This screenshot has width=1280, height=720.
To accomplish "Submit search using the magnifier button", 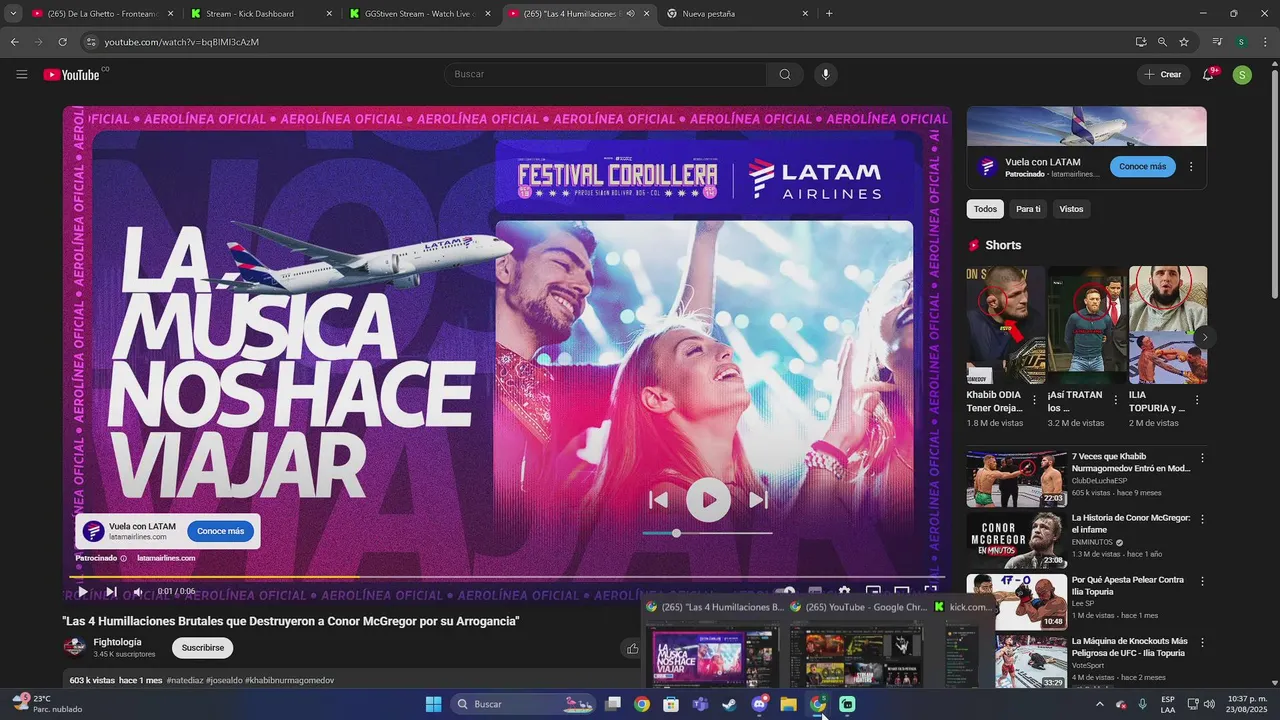I will click(785, 74).
